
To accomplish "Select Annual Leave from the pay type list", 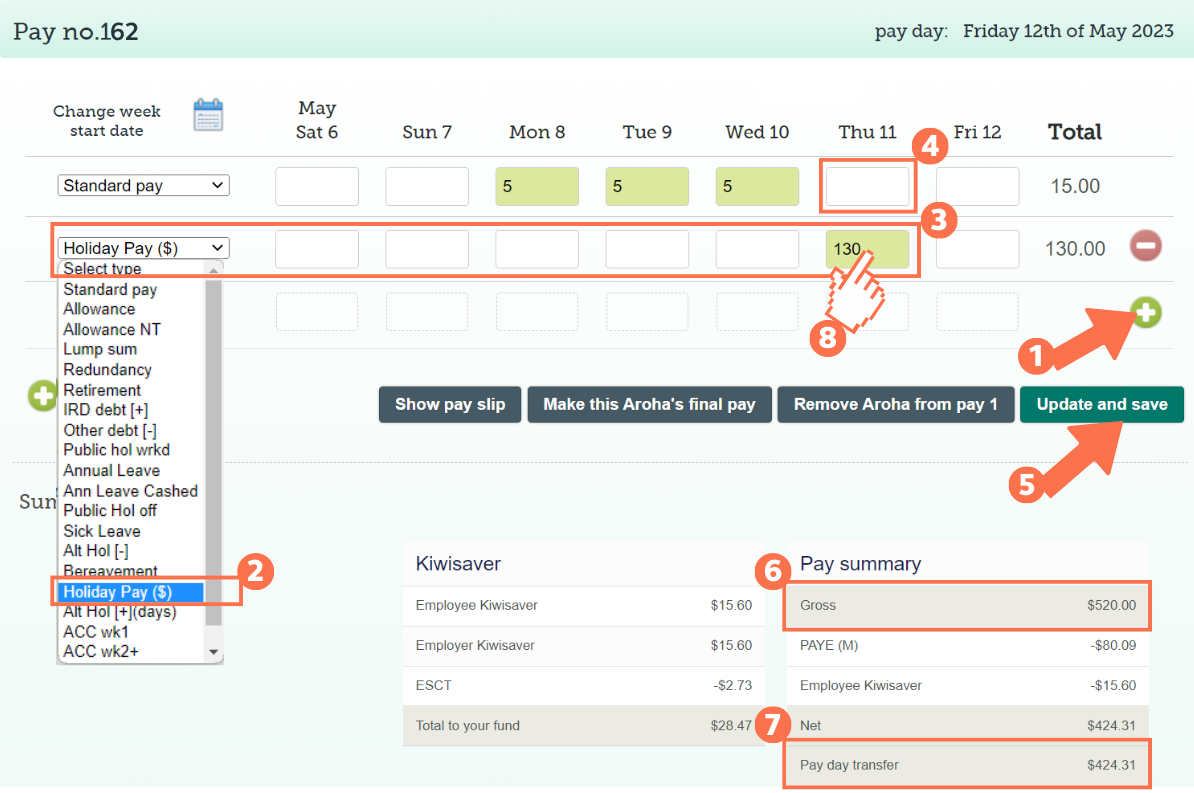I will tap(111, 470).
